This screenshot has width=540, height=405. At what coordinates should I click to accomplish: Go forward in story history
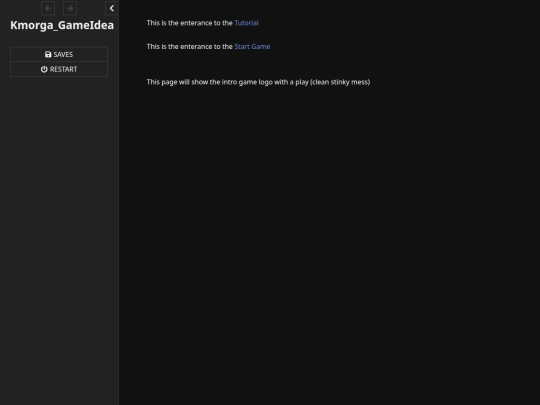point(70,8)
